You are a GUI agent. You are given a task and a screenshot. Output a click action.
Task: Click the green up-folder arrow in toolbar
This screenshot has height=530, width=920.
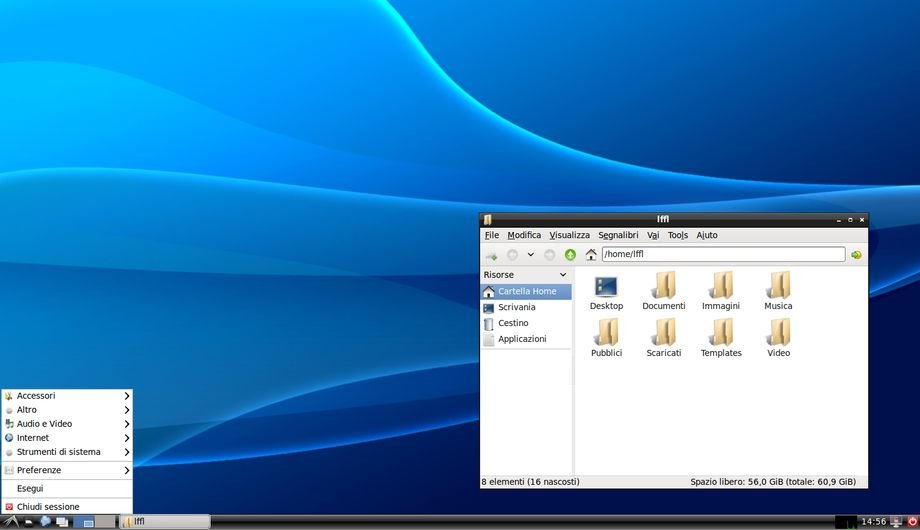click(x=570, y=255)
